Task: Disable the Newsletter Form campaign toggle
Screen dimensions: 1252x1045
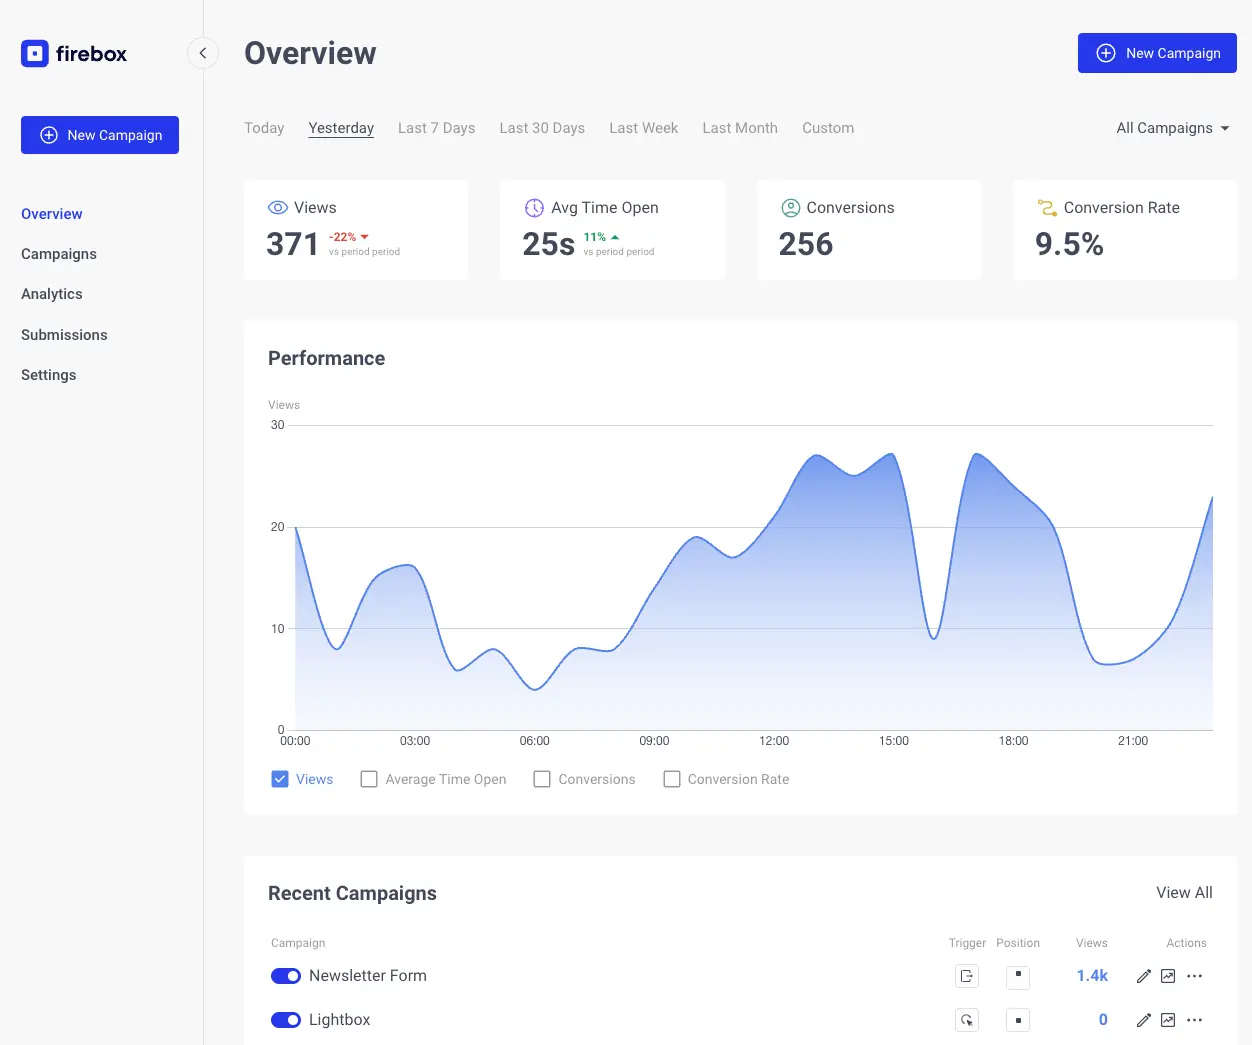Action: (286, 976)
